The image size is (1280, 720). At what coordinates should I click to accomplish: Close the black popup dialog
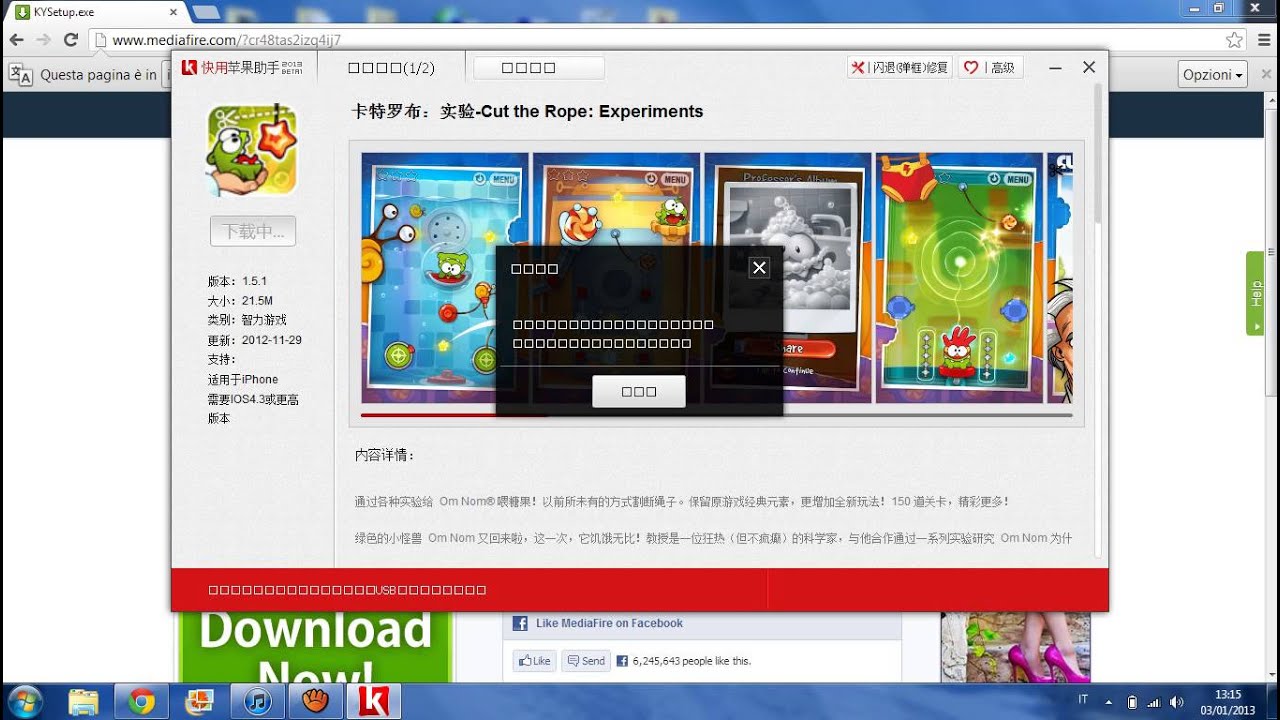tap(759, 267)
